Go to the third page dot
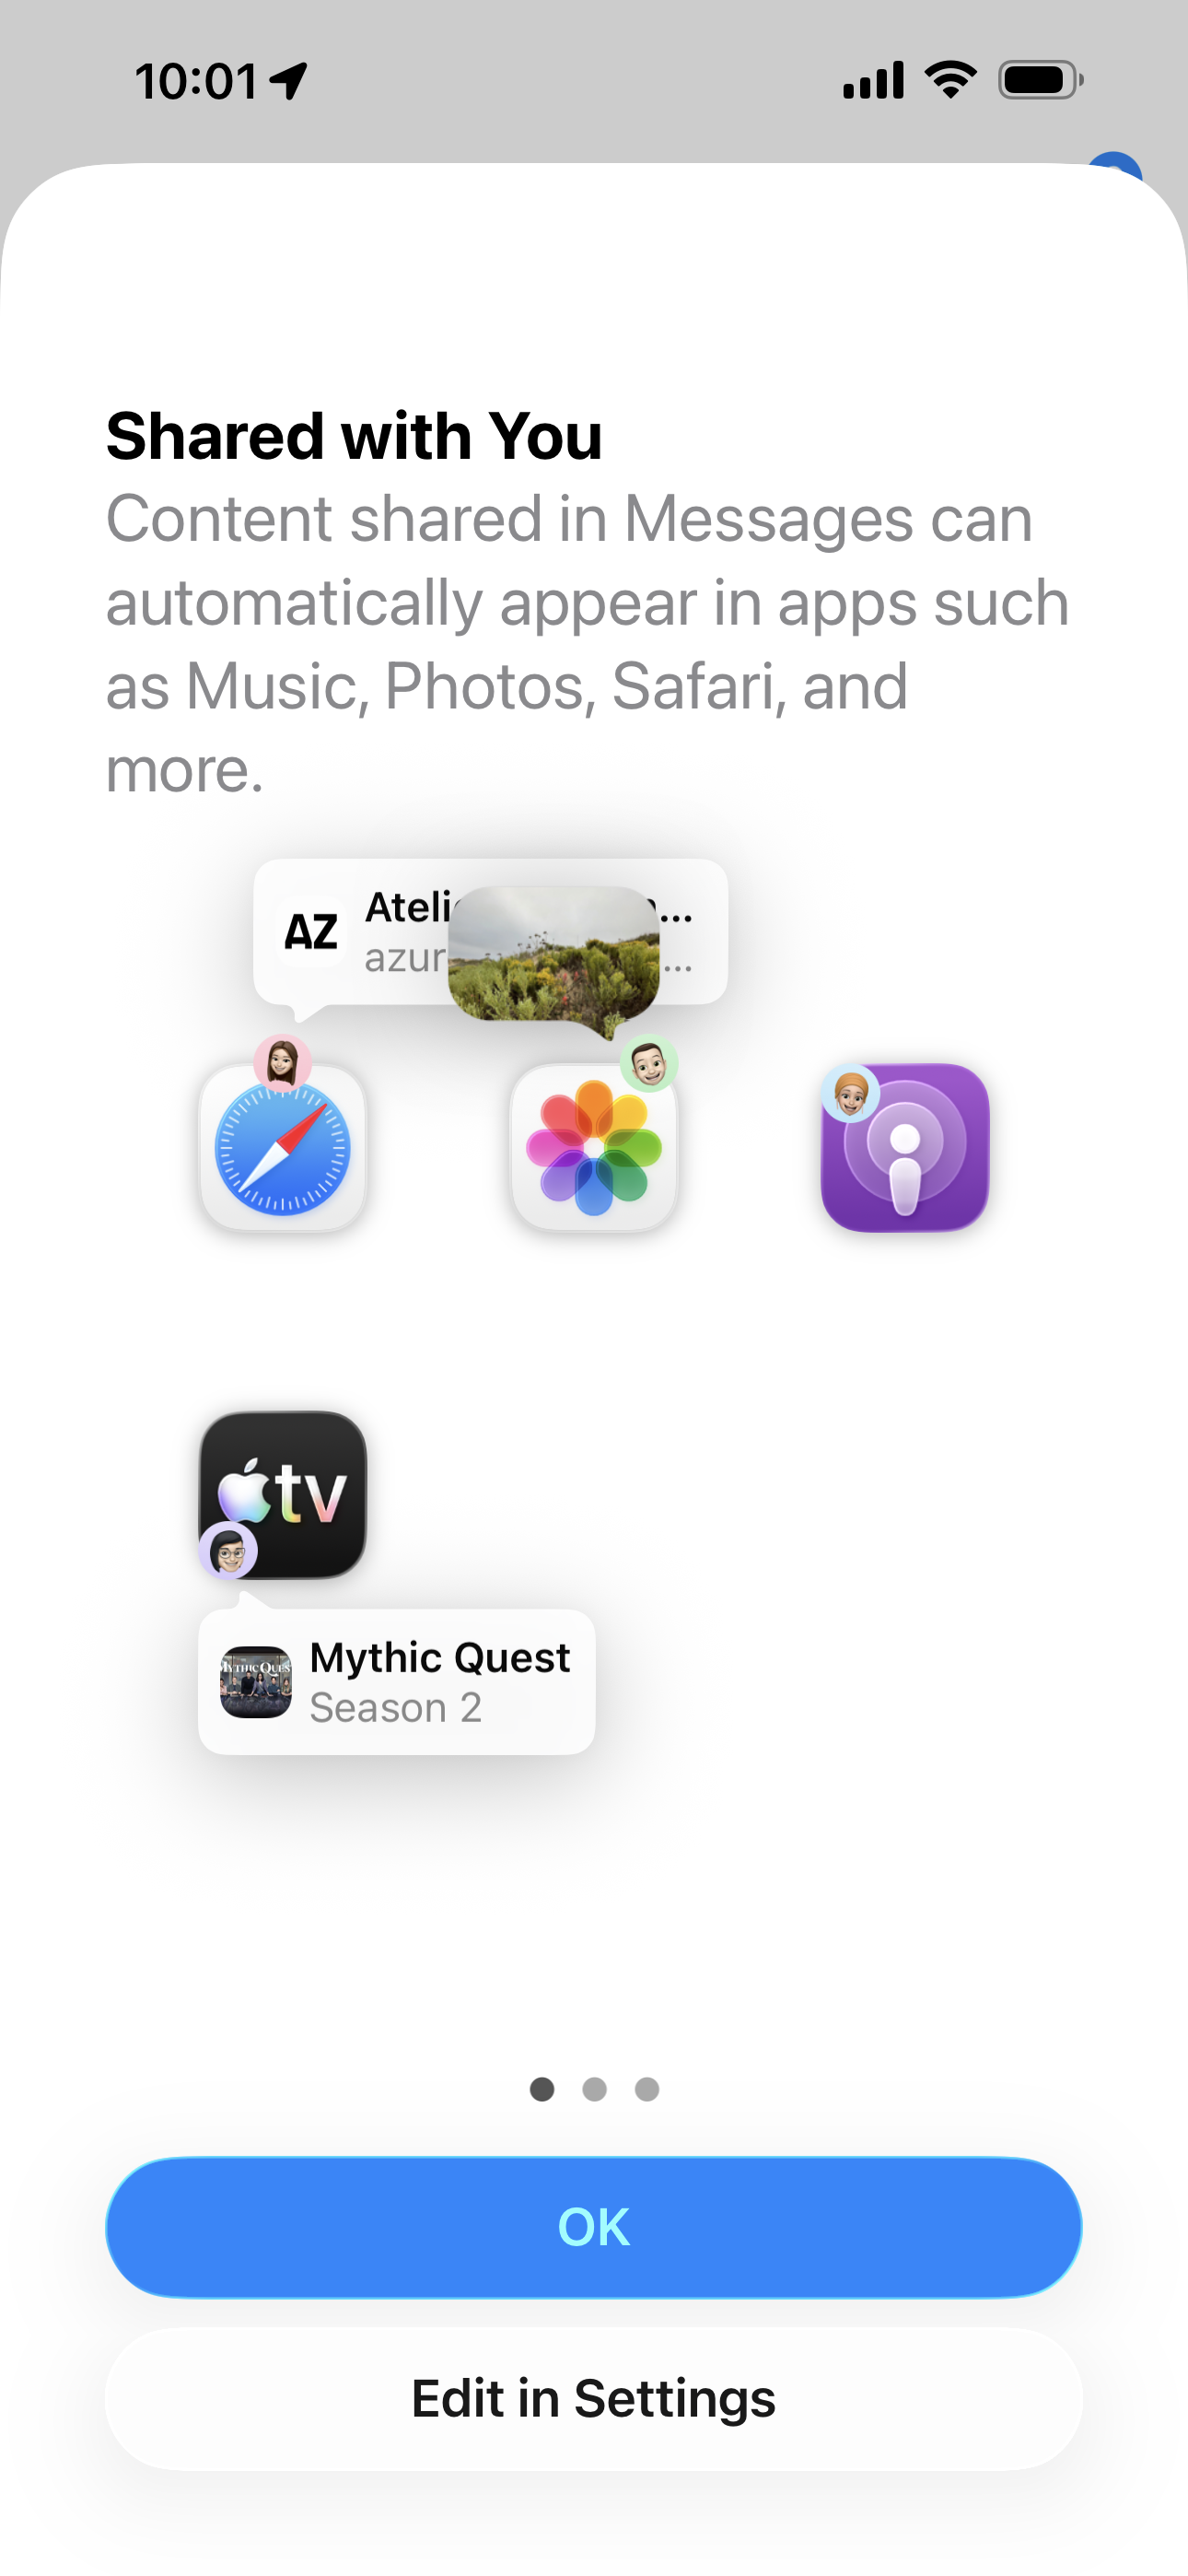The height and width of the screenshot is (2576, 1188). coord(647,2089)
